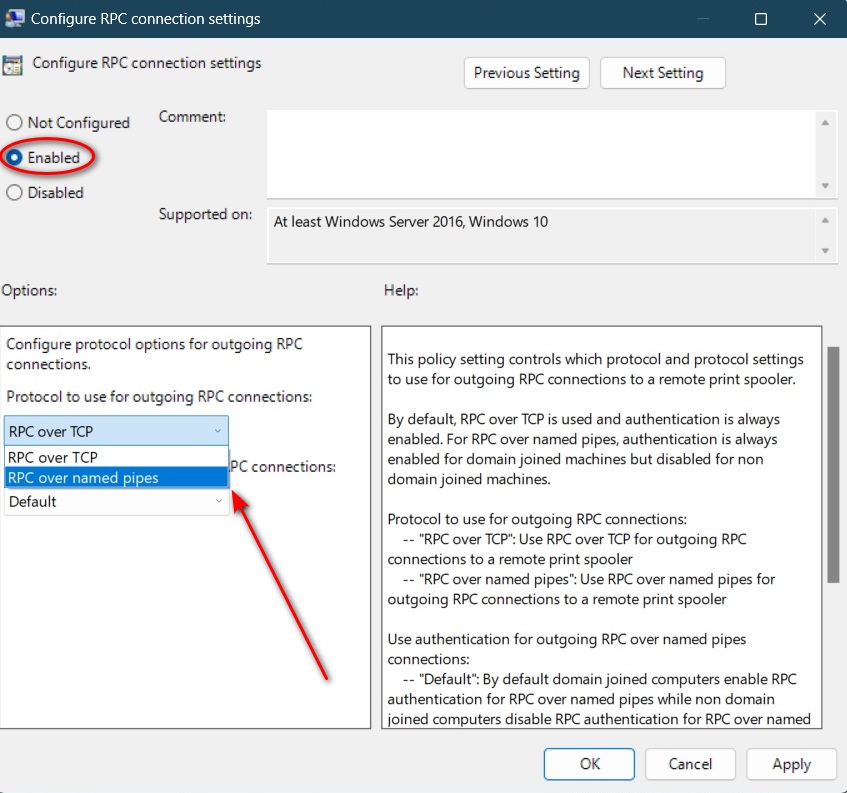Apply the settings without closing
The width and height of the screenshot is (847, 793).
coord(791,763)
